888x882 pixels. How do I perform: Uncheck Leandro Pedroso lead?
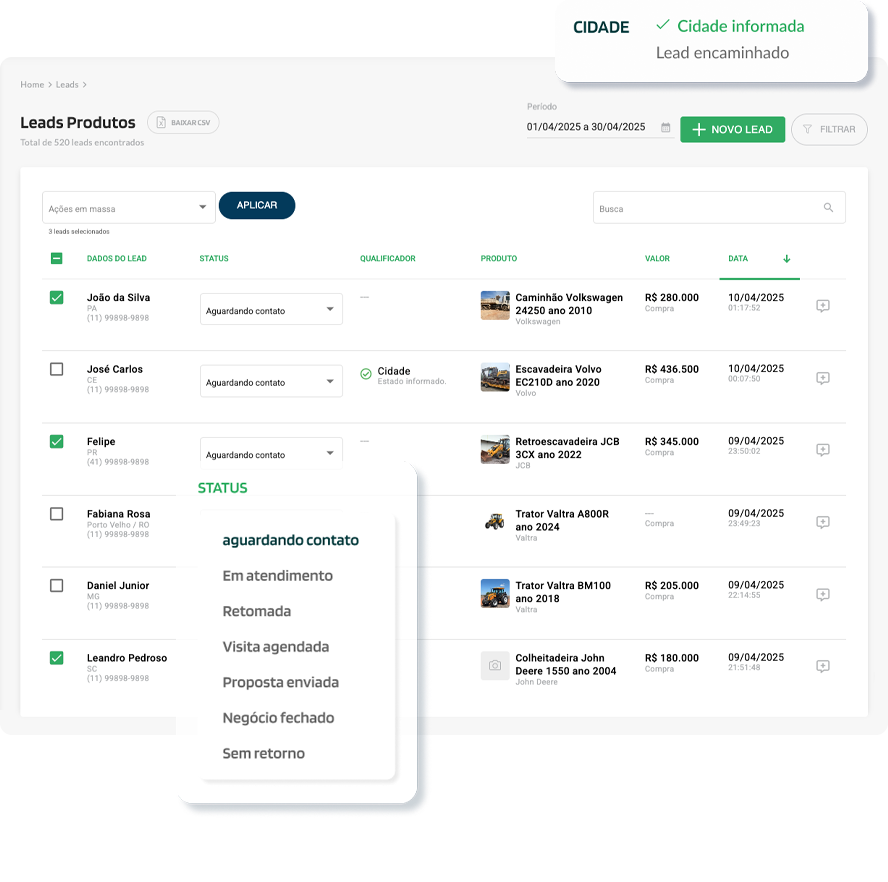(x=56, y=658)
